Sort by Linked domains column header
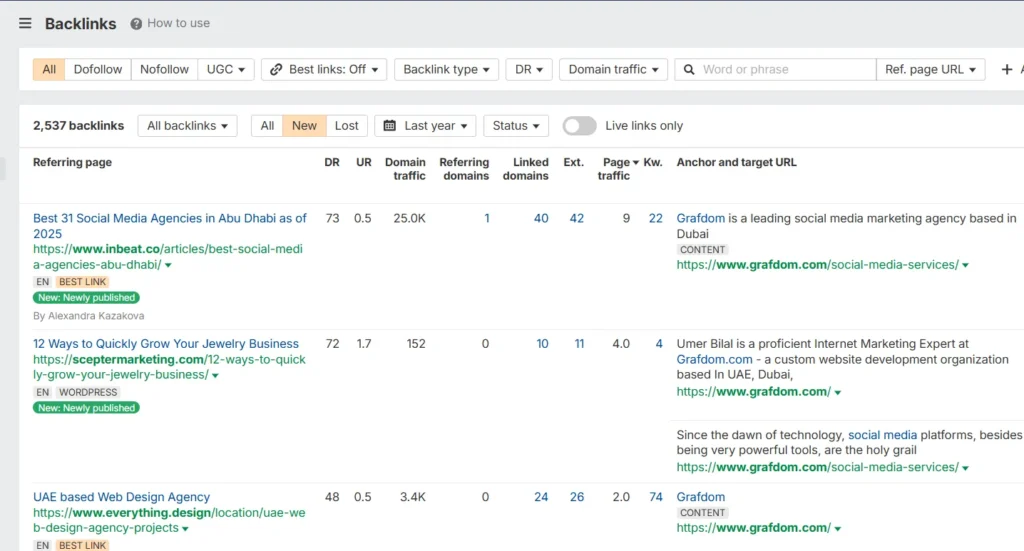 526,168
